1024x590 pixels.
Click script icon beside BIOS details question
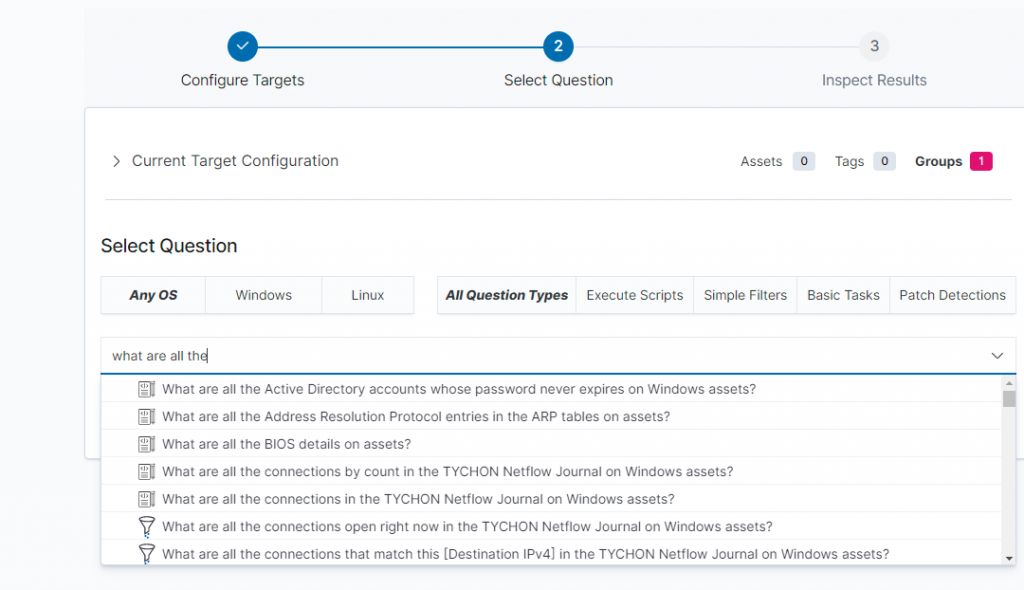point(146,444)
